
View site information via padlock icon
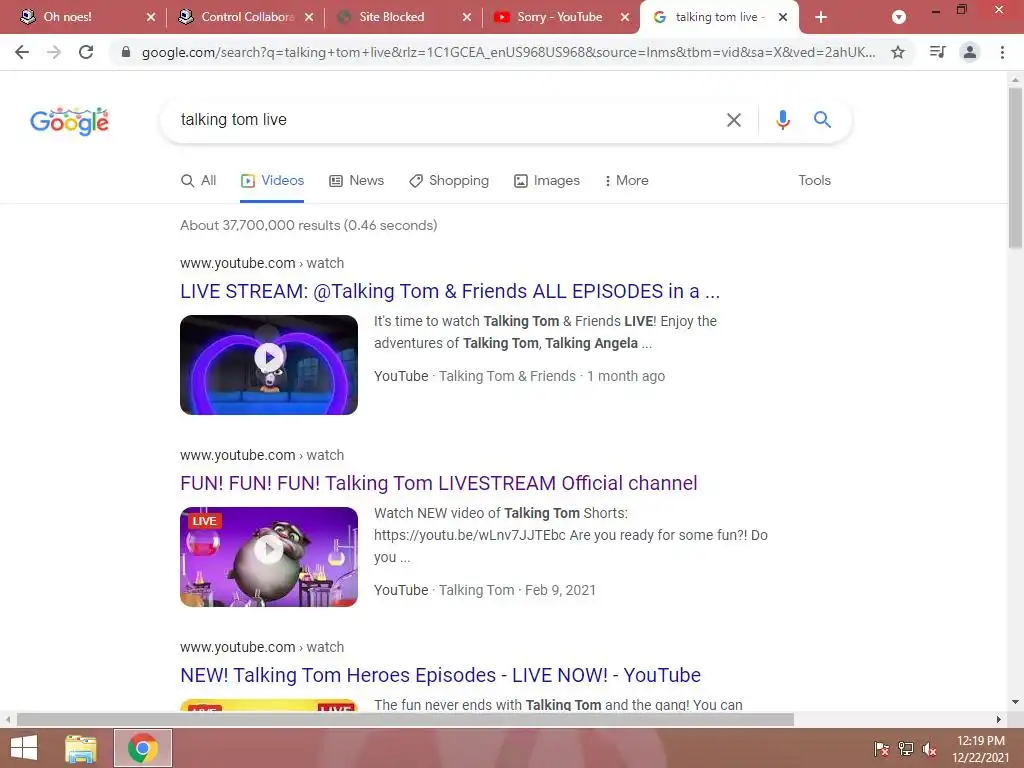[x=126, y=52]
